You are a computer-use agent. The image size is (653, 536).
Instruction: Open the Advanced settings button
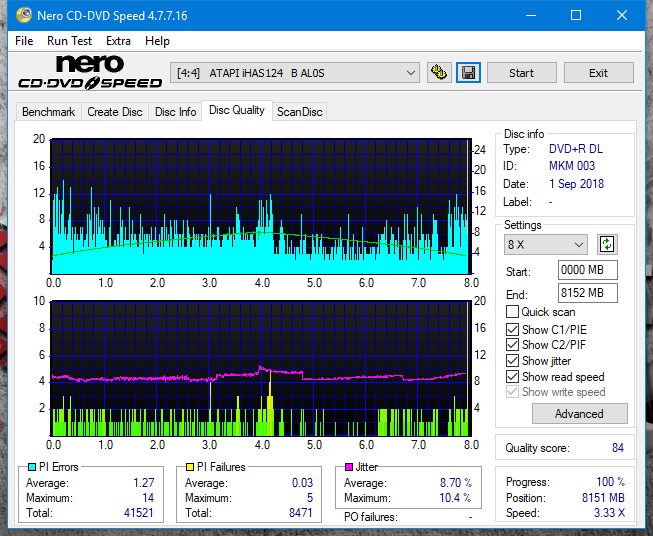pyautogui.click(x=579, y=414)
